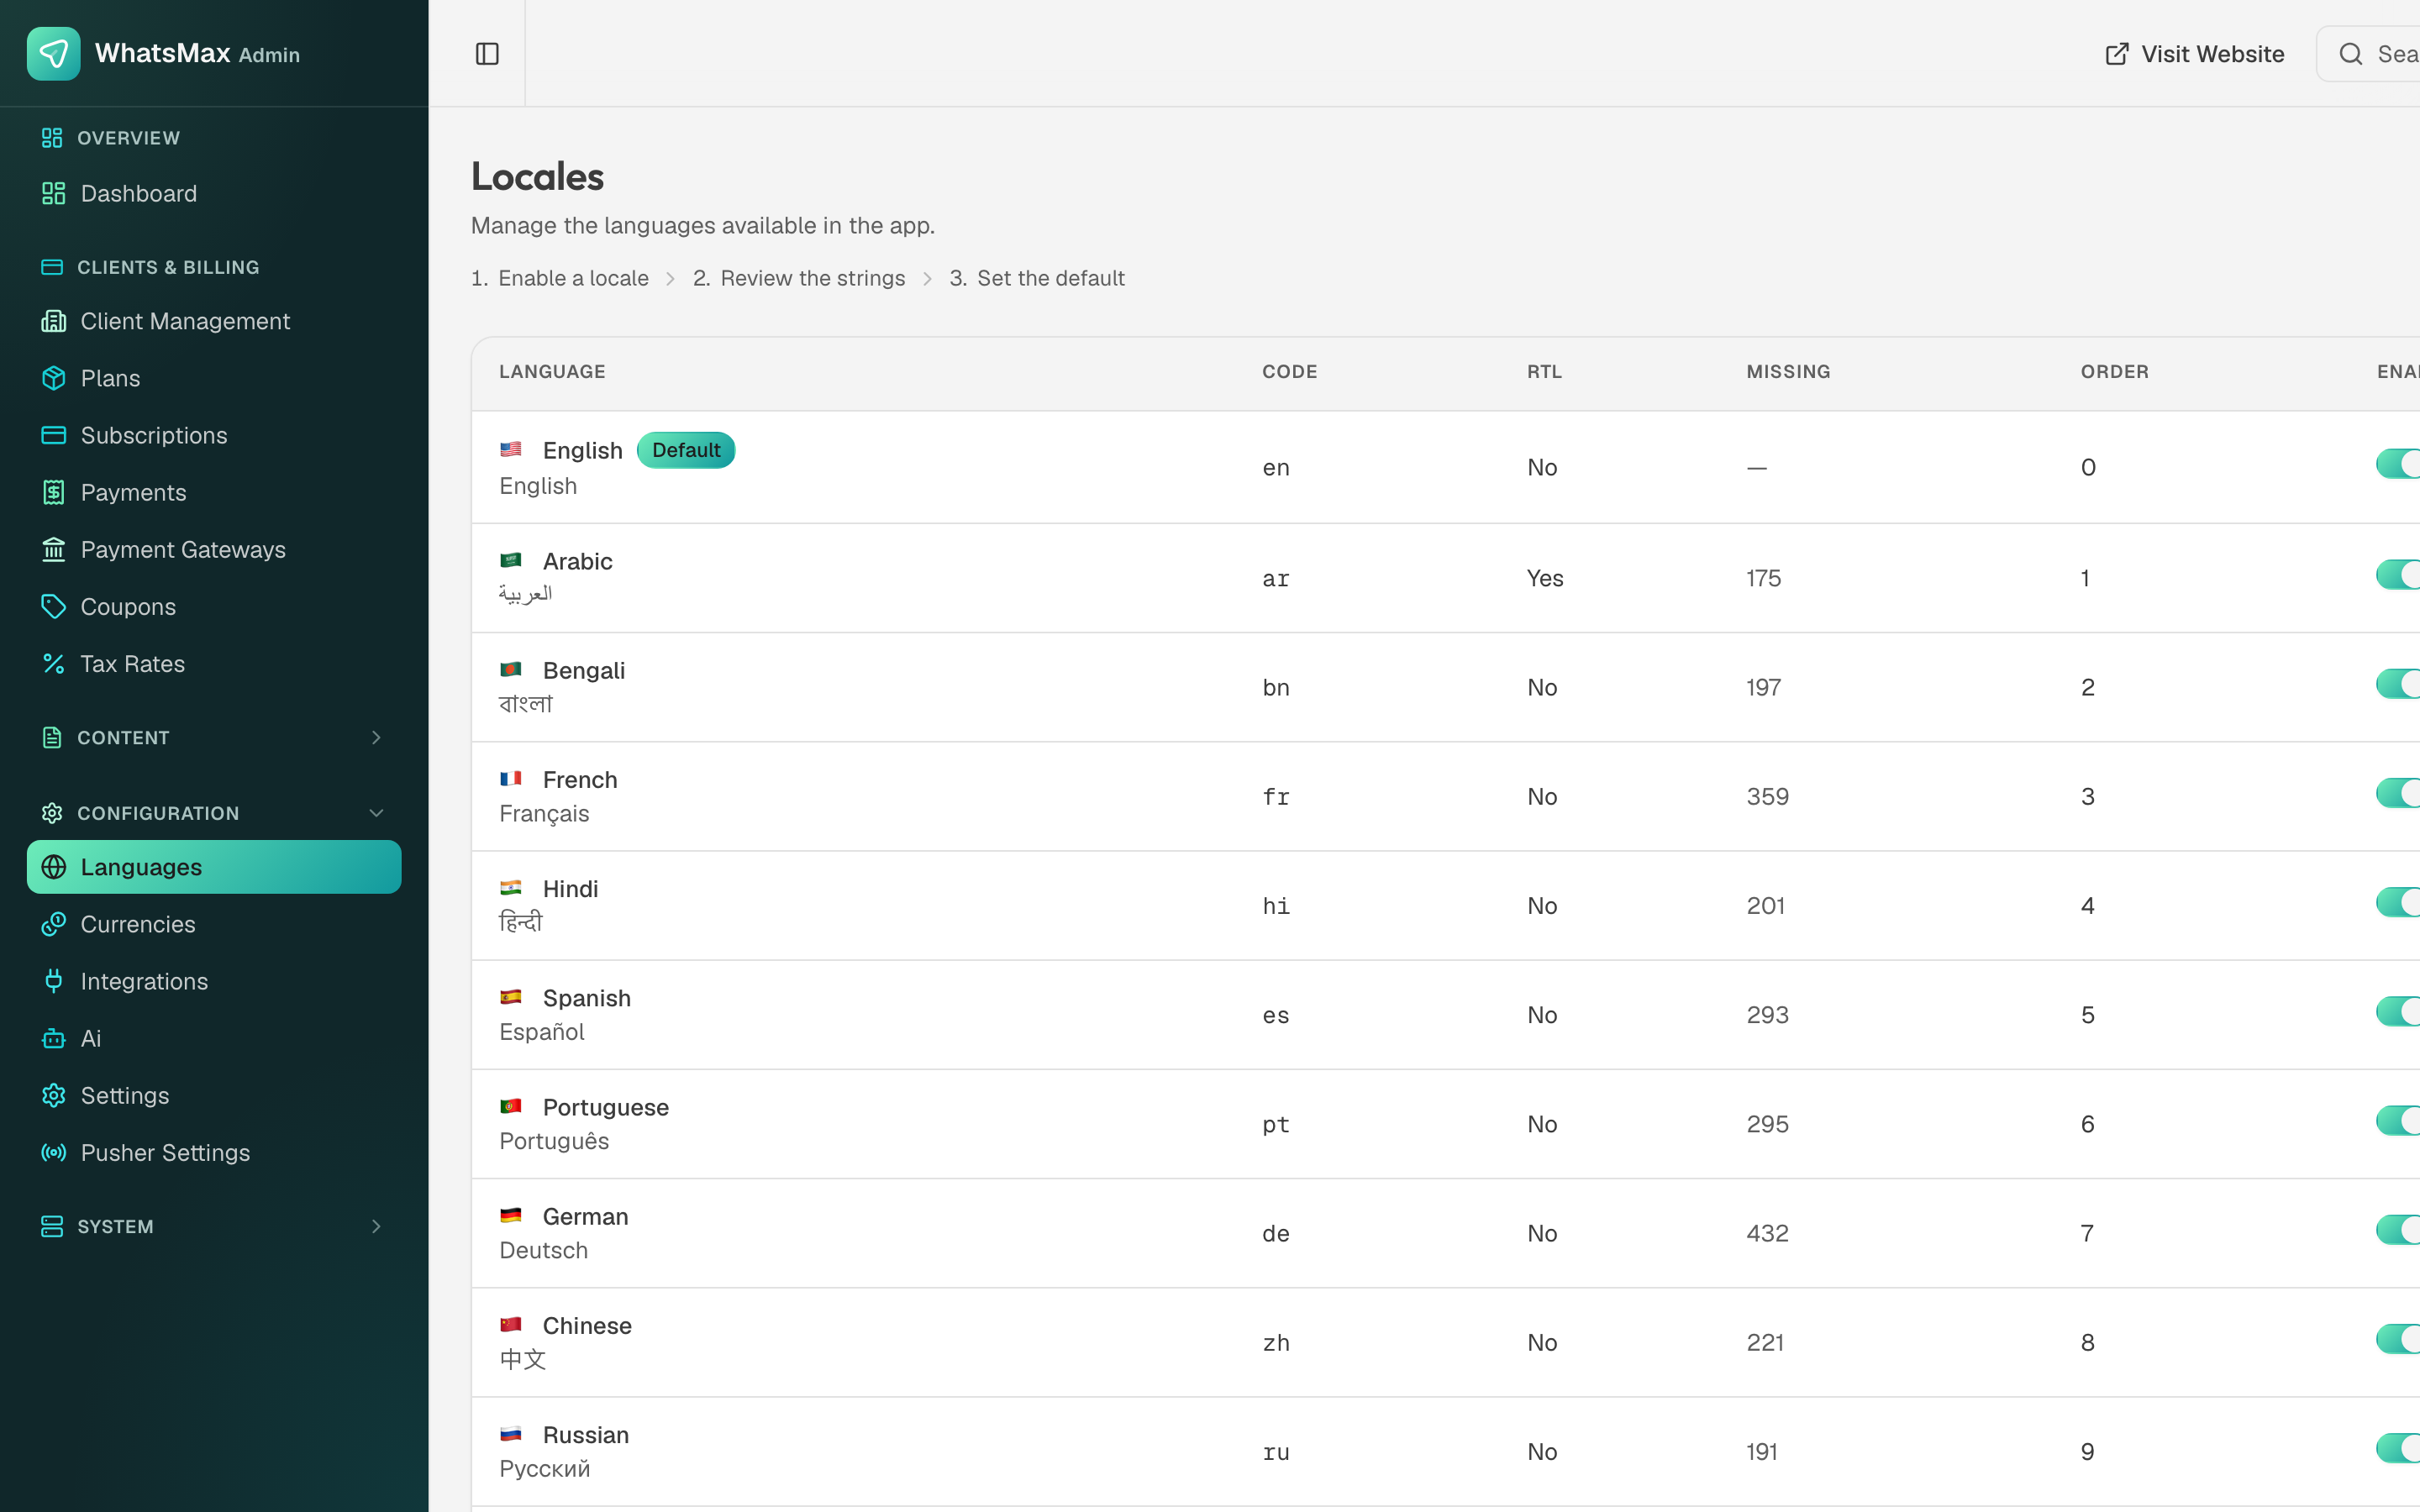2420x1512 pixels.
Task: Click the Clients & Billing section icon
Action: [x=52, y=267]
